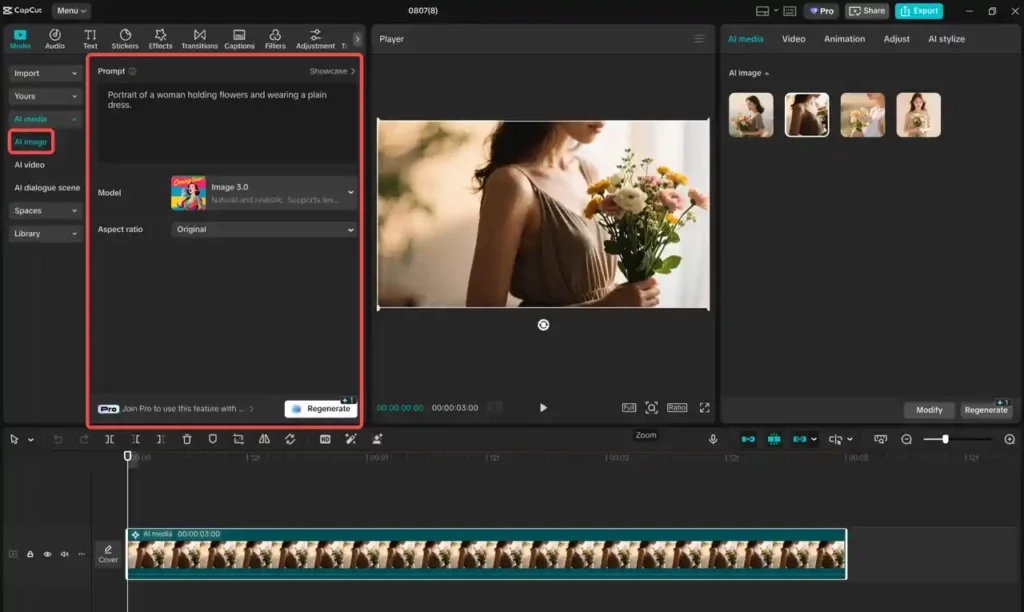1024x612 pixels.
Task: Expand the Import section in sidebar
Action: coord(45,73)
